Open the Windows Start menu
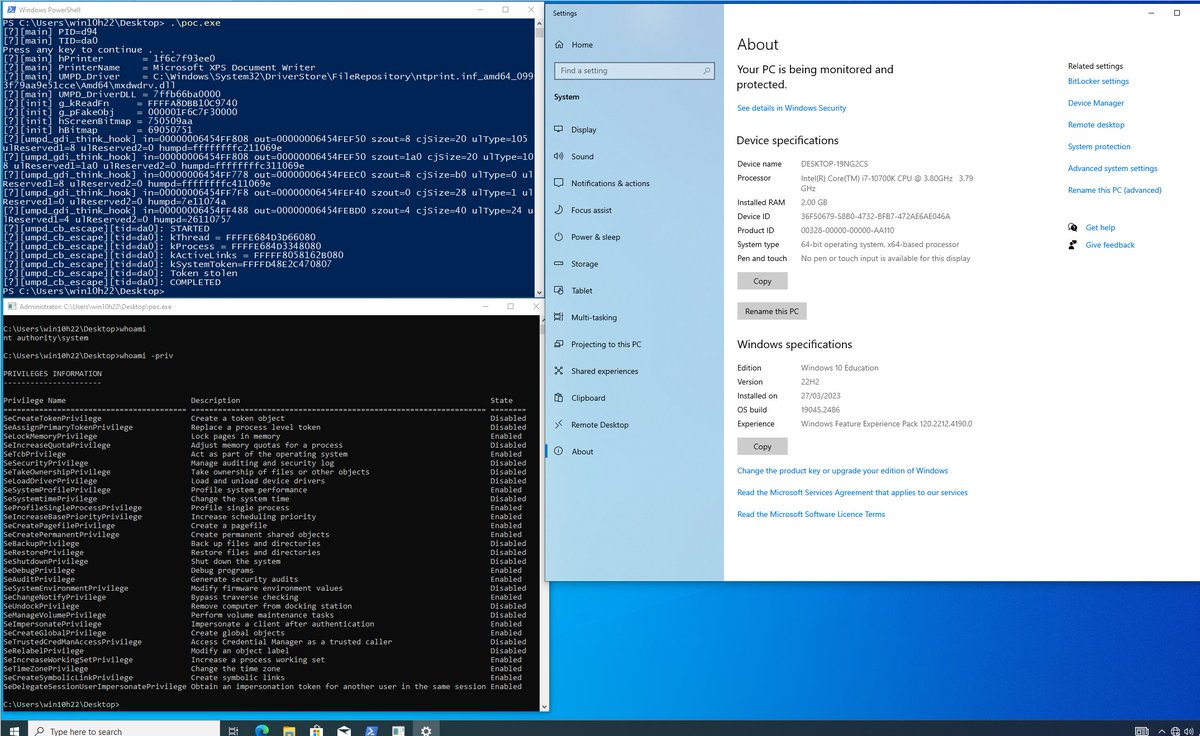This screenshot has width=1200, height=736. [12, 730]
